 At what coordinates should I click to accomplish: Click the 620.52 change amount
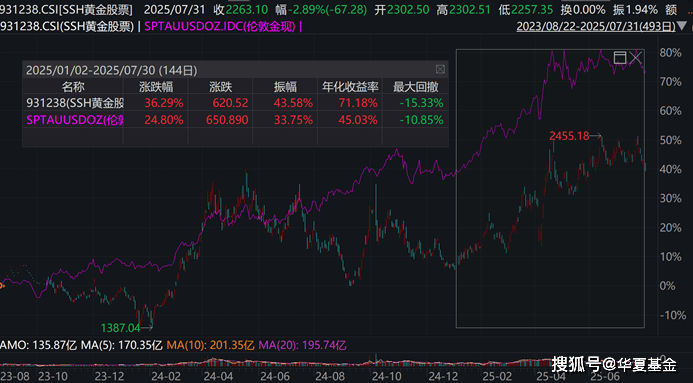[230, 103]
